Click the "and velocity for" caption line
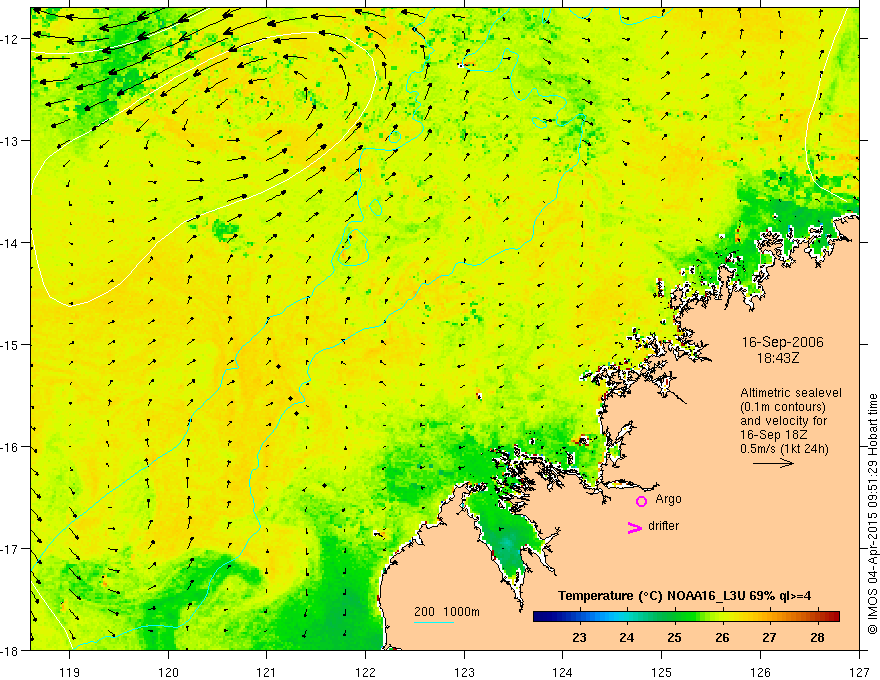 pos(783,421)
